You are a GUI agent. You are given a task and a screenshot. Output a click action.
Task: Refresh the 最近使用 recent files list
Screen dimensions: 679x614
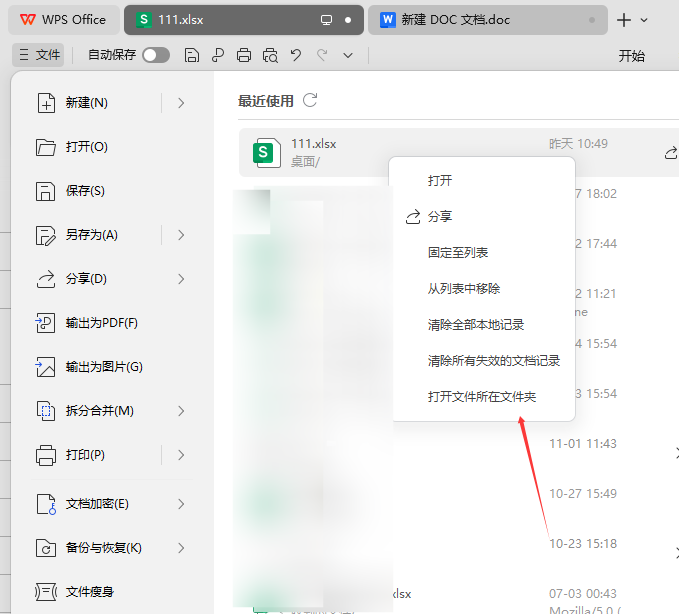pos(310,100)
